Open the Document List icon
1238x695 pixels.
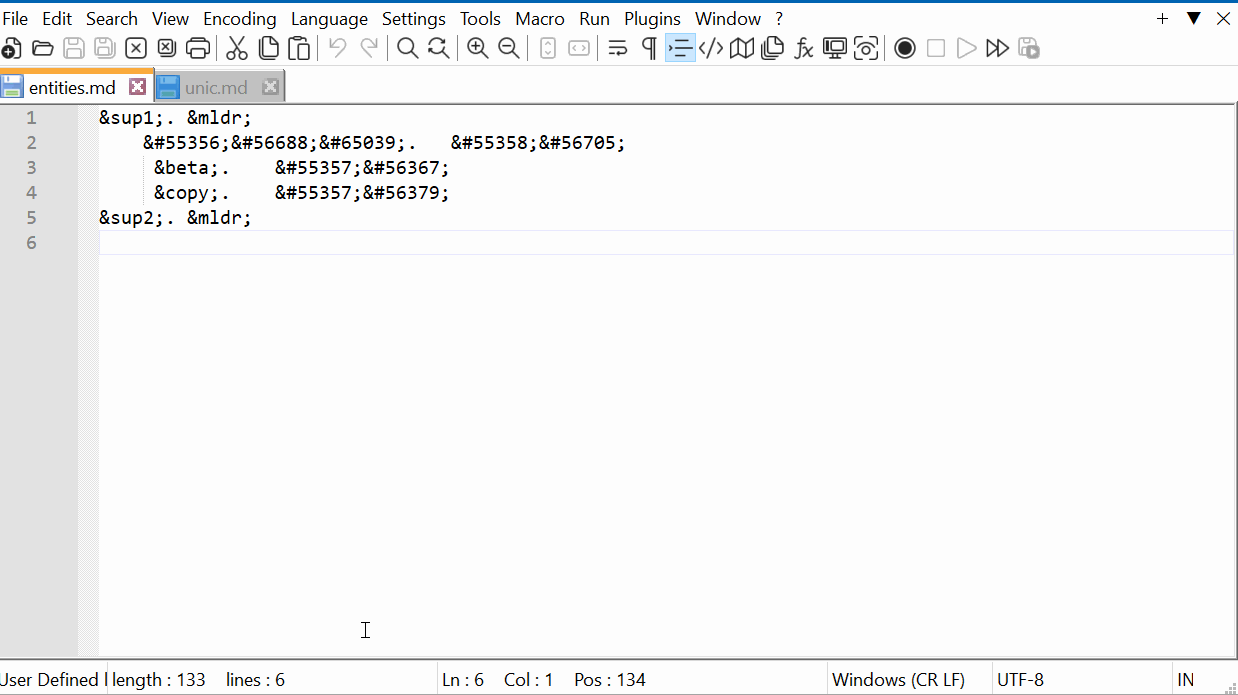pos(773,48)
